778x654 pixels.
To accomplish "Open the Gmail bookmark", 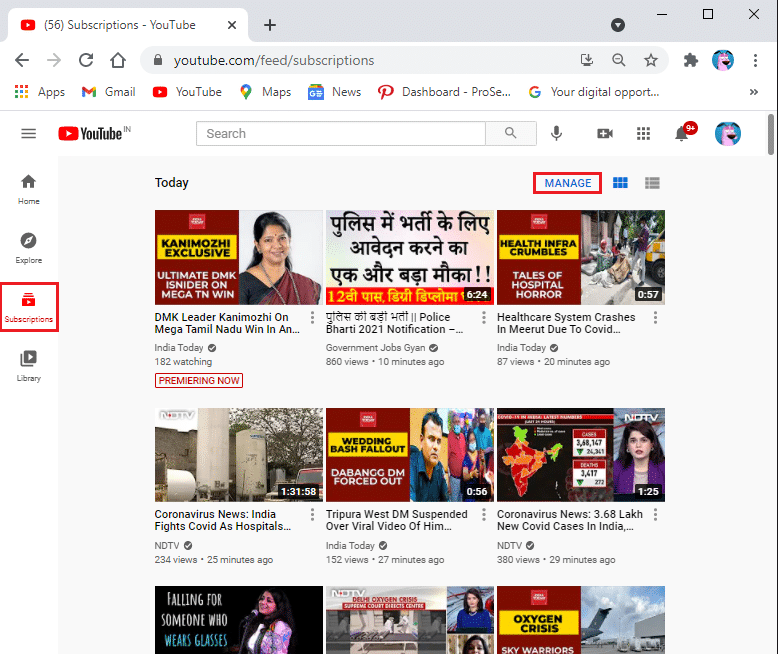I will coord(109,92).
